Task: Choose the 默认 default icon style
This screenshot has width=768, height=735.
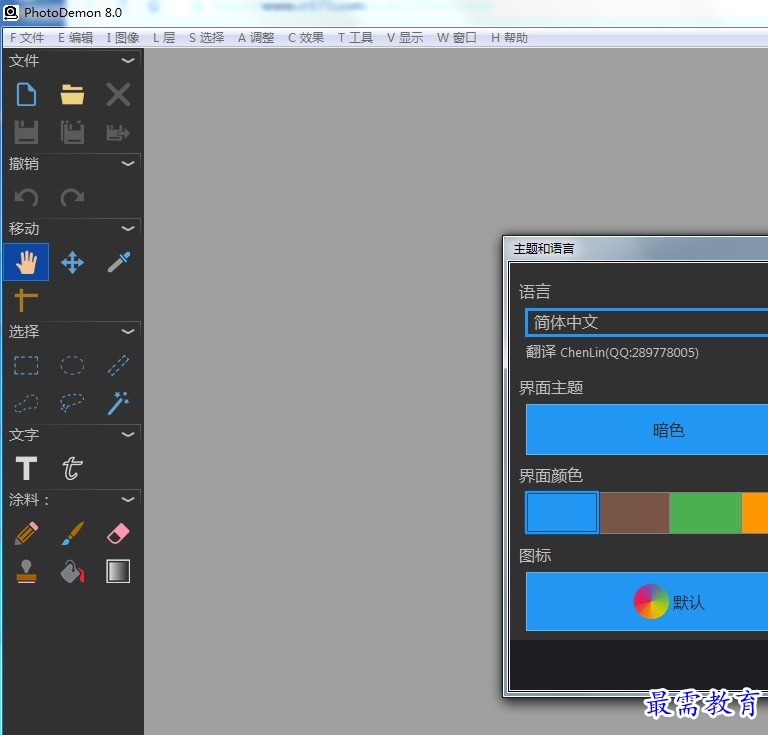Action: pyautogui.click(x=647, y=601)
